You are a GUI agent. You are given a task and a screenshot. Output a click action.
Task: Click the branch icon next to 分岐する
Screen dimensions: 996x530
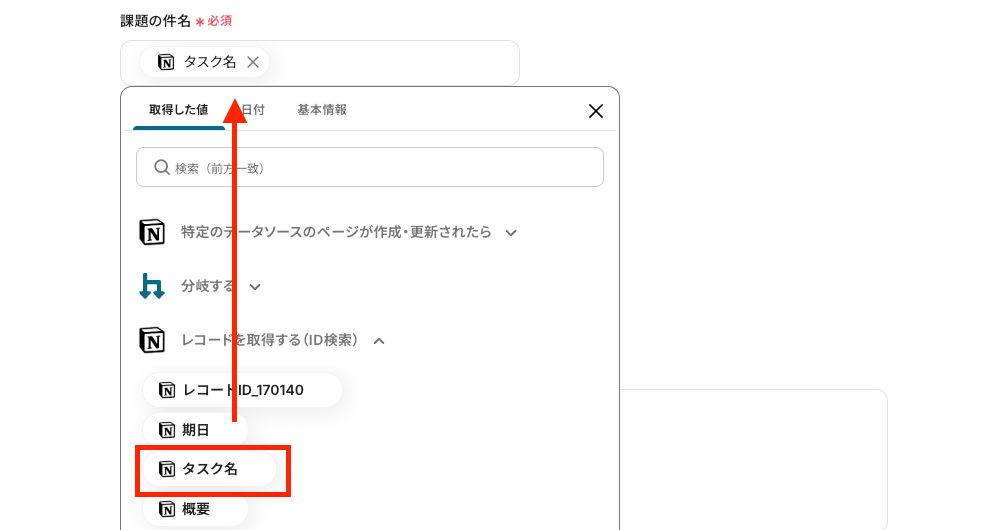(x=152, y=286)
